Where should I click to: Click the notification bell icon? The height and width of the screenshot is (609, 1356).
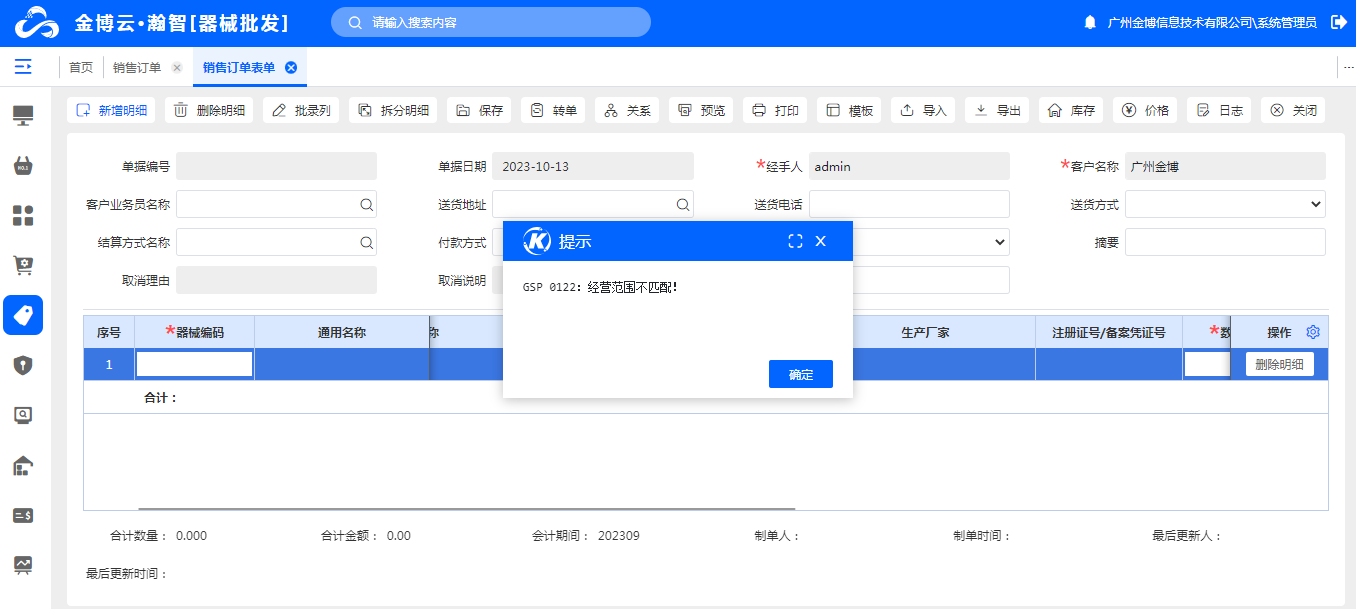tap(1090, 22)
